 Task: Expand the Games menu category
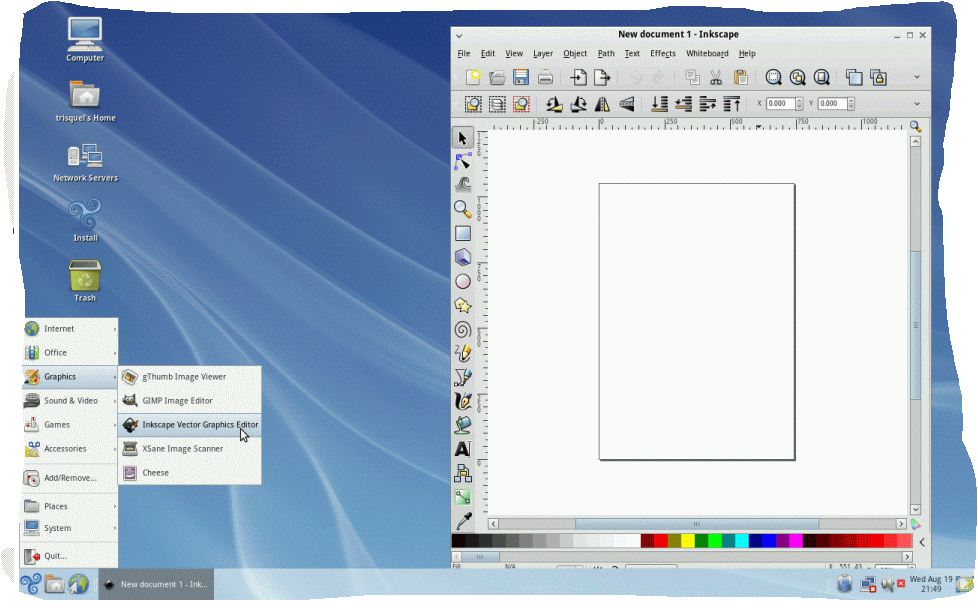70,425
